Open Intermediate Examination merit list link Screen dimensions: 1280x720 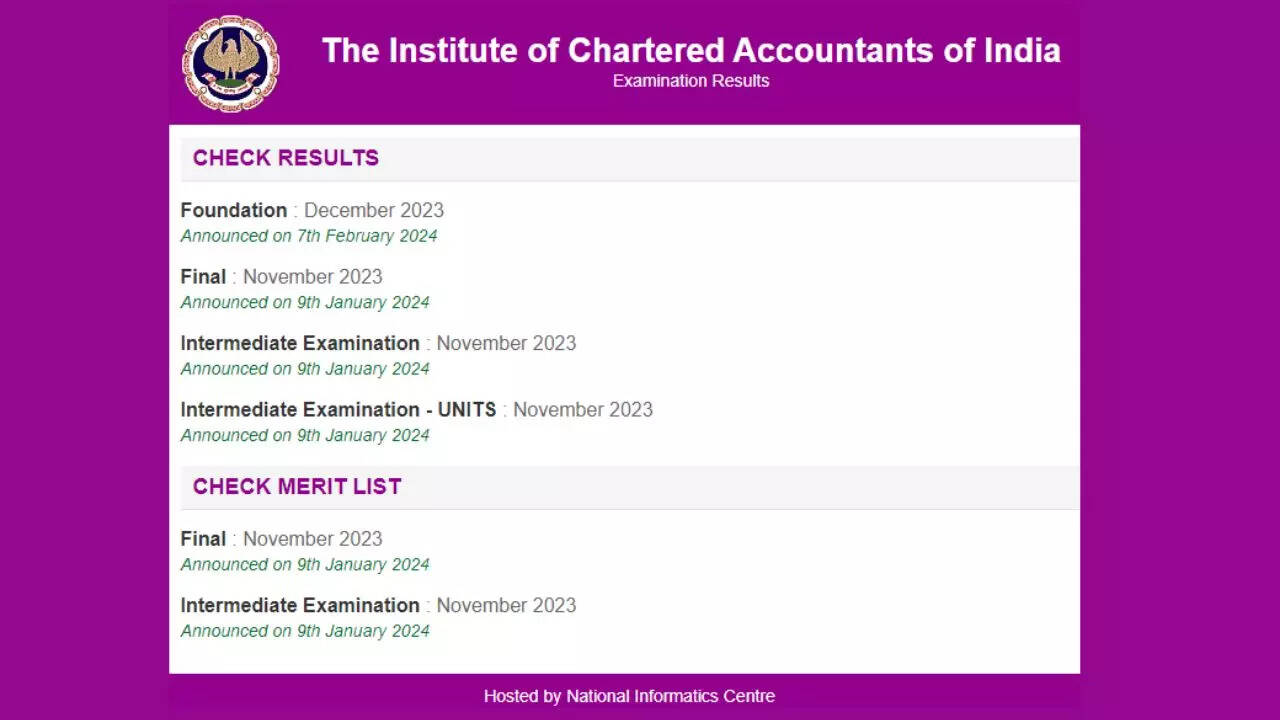point(300,605)
